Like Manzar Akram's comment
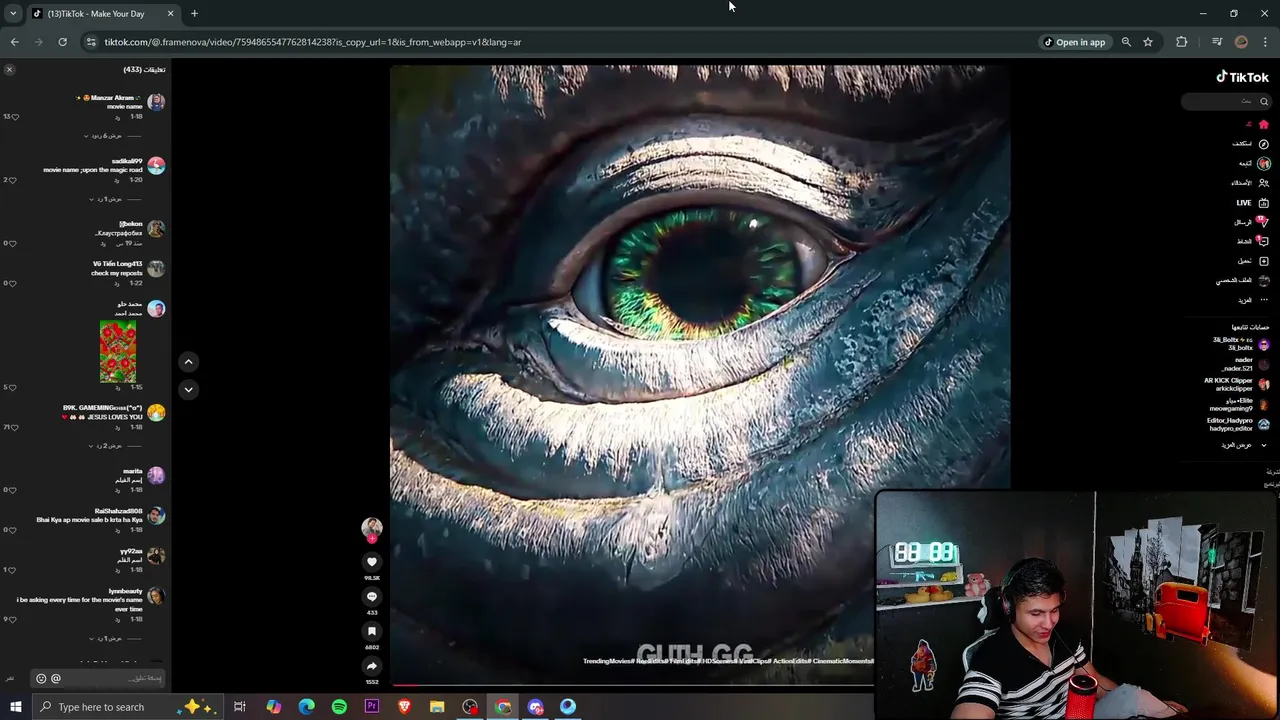1280x720 pixels. coord(15,116)
